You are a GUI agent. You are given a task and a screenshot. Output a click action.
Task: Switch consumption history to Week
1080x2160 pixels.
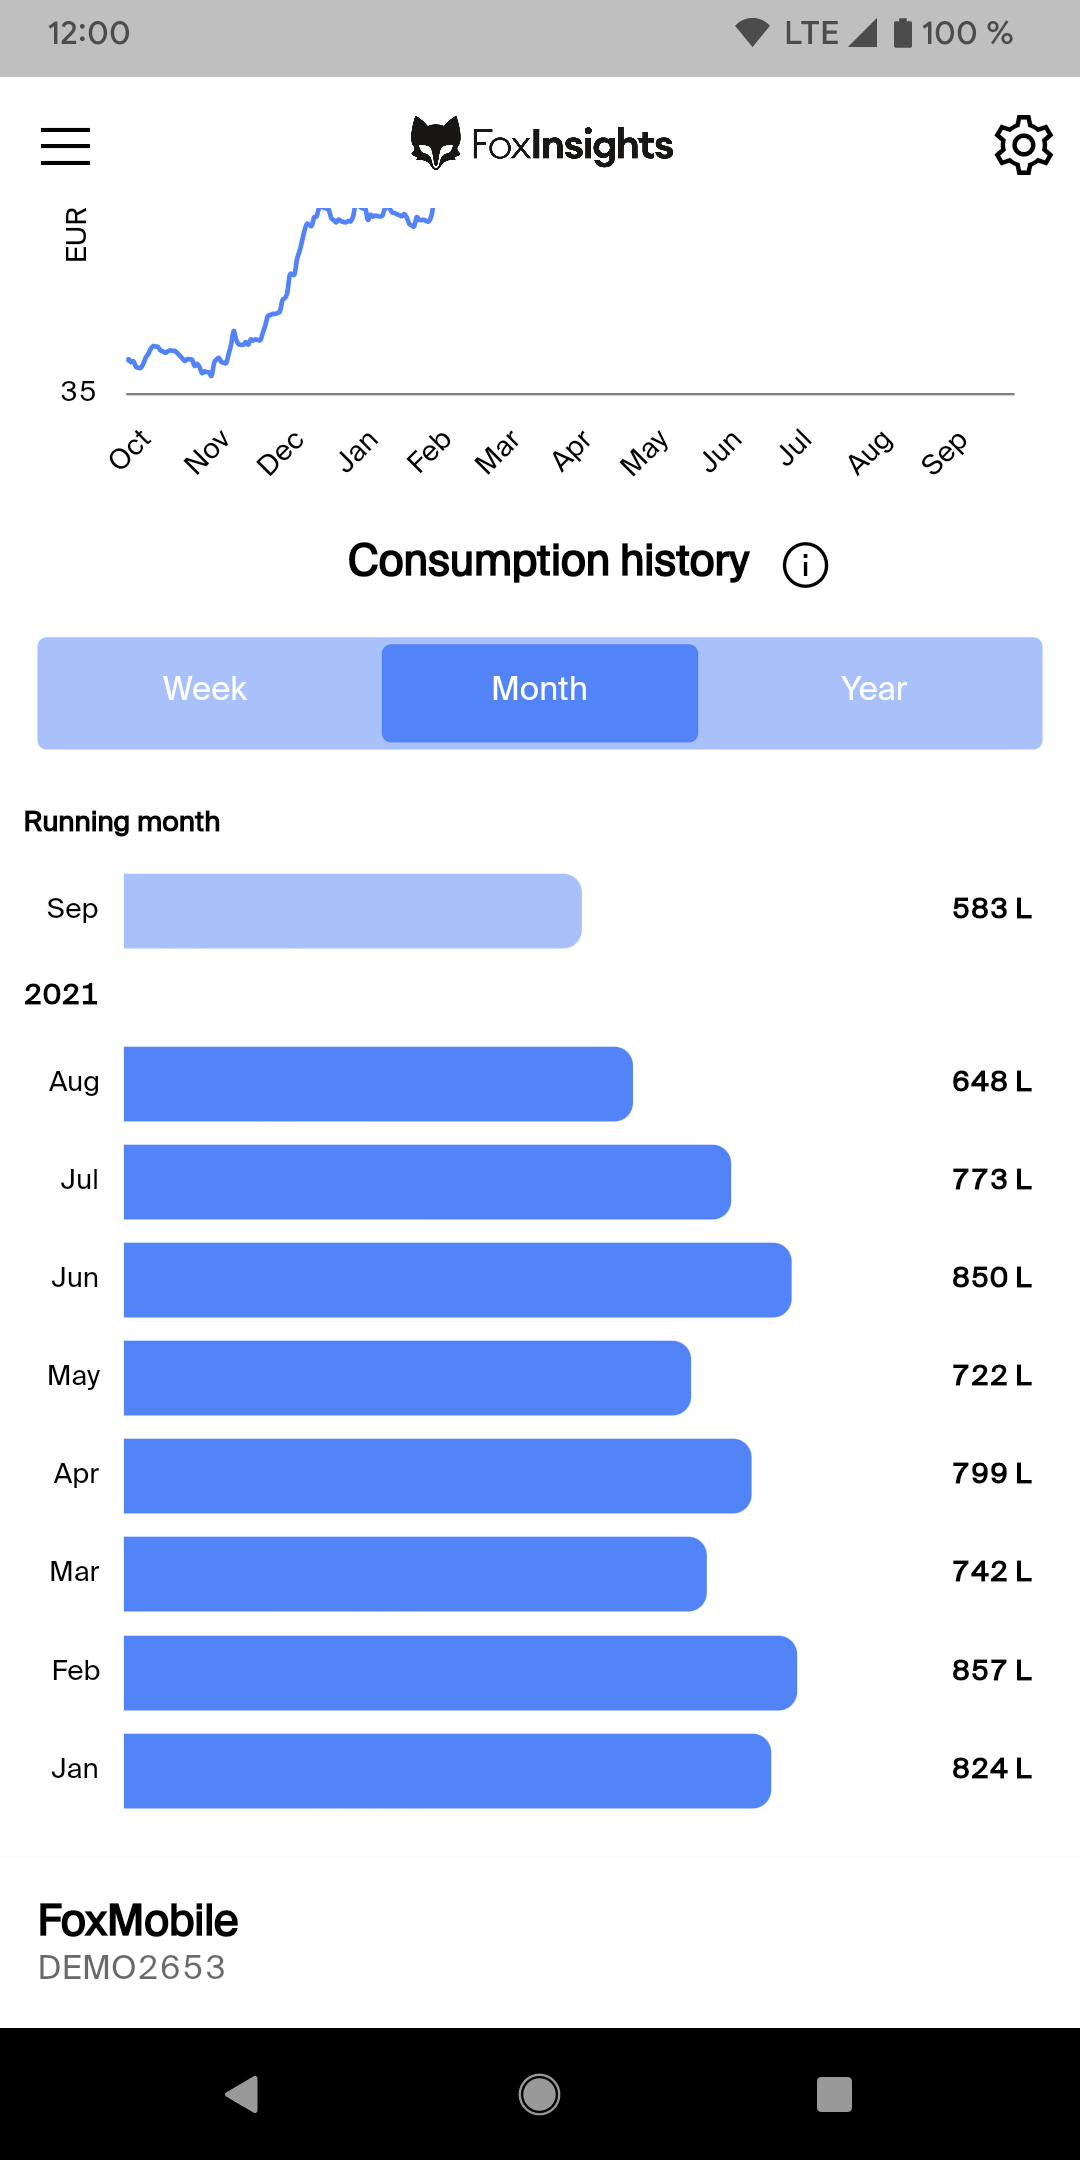coord(205,689)
